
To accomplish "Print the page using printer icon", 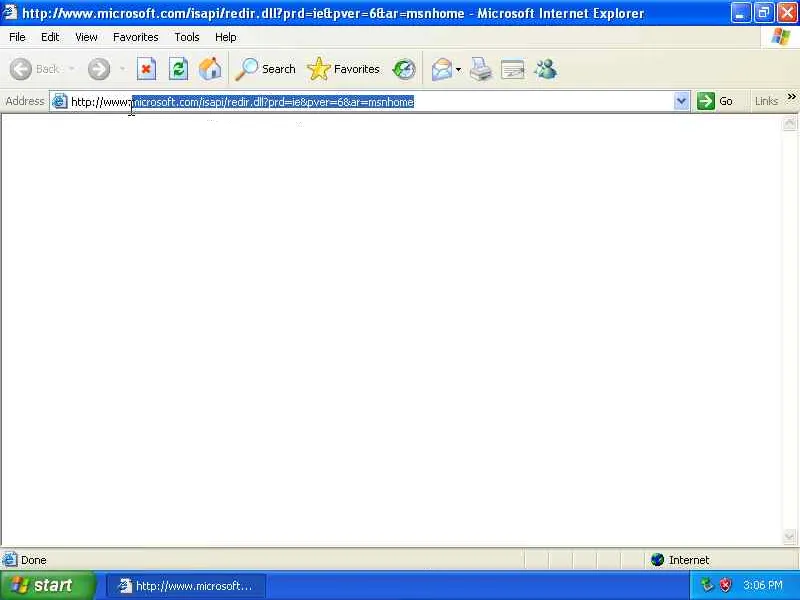I will pos(481,69).
